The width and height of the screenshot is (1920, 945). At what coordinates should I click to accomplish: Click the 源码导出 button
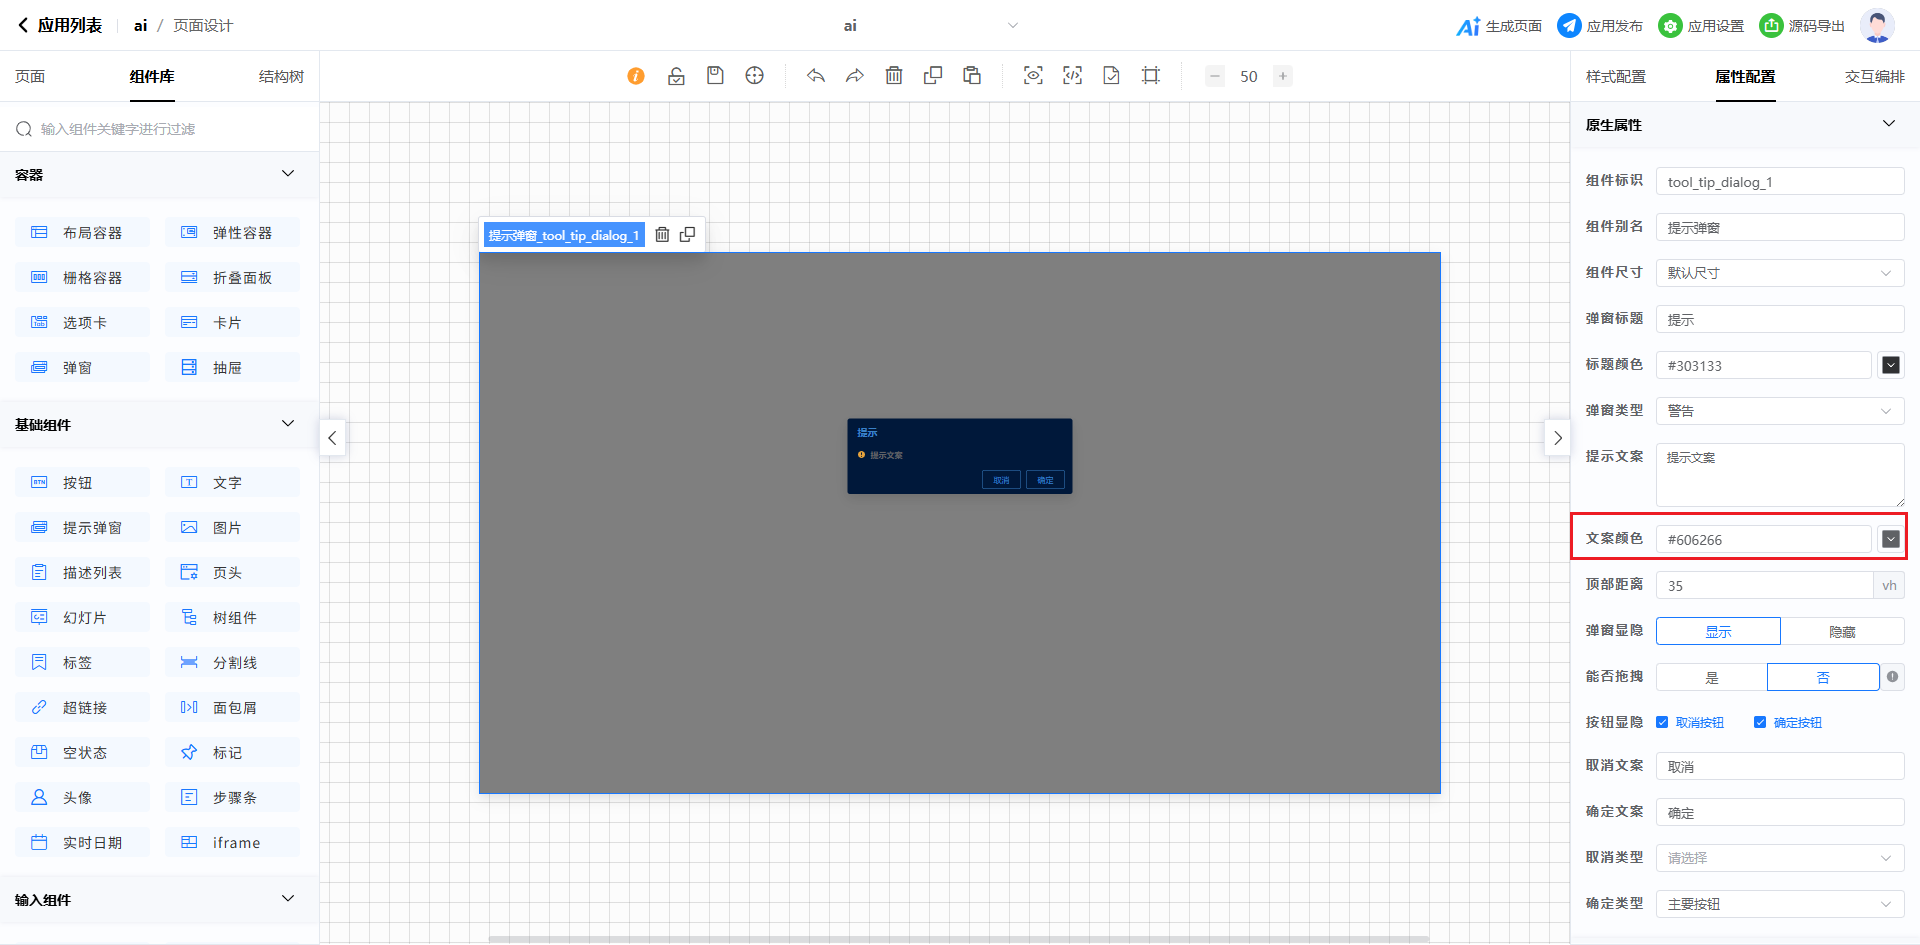(x=1802, y=26)
